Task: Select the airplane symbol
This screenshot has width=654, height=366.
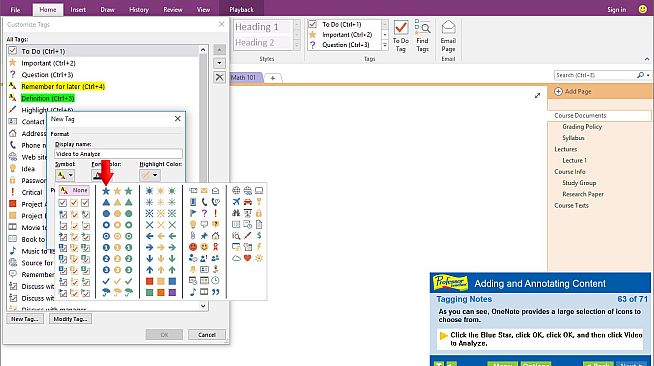Action: pos(236,202)
